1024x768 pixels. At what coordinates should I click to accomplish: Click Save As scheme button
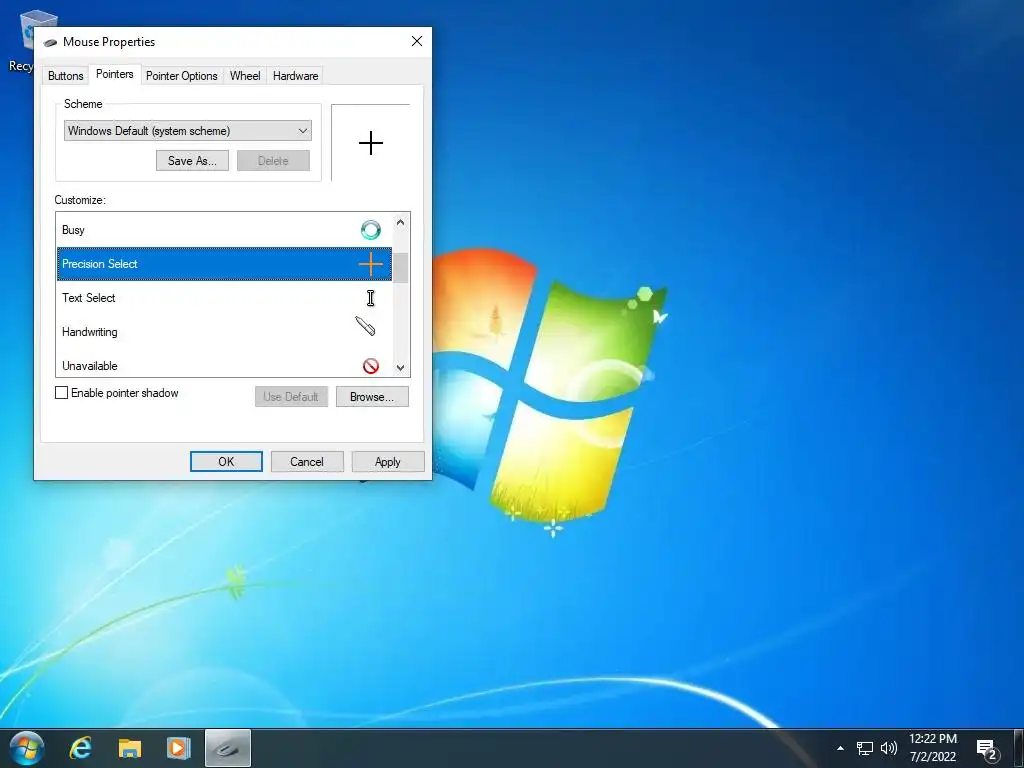tap(192, 161)
